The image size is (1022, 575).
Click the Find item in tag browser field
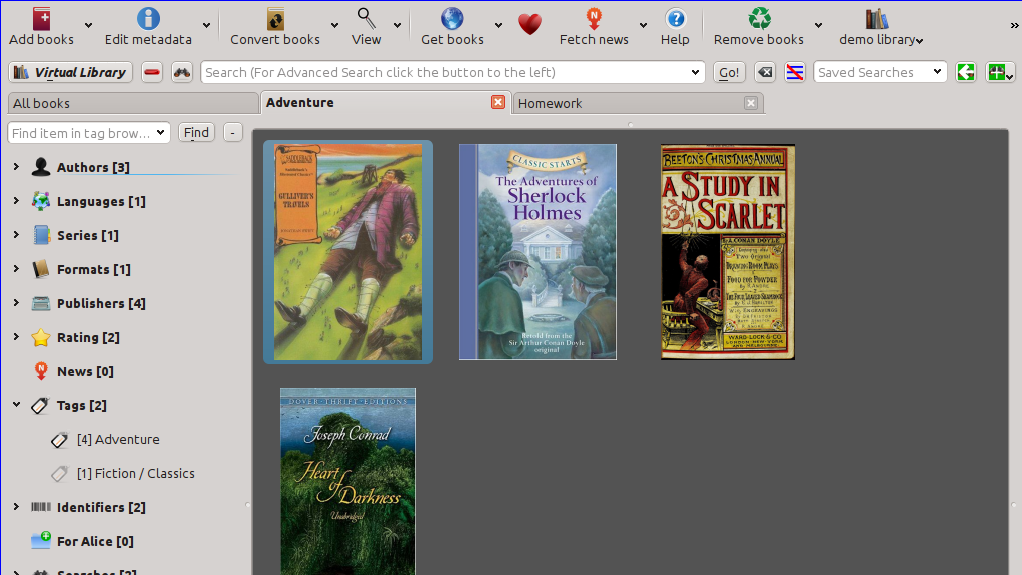coord(89,133)
